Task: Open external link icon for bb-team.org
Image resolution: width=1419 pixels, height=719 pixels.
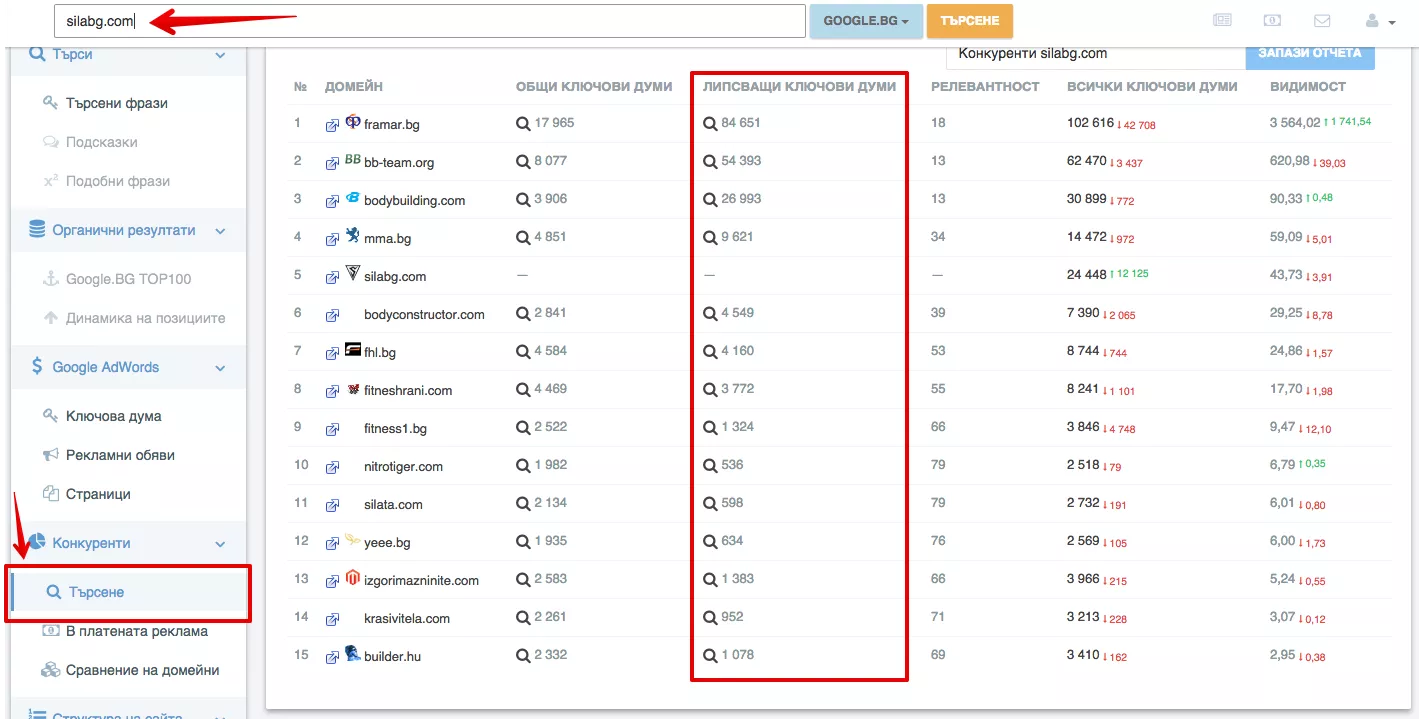Action: pos(332,163)
